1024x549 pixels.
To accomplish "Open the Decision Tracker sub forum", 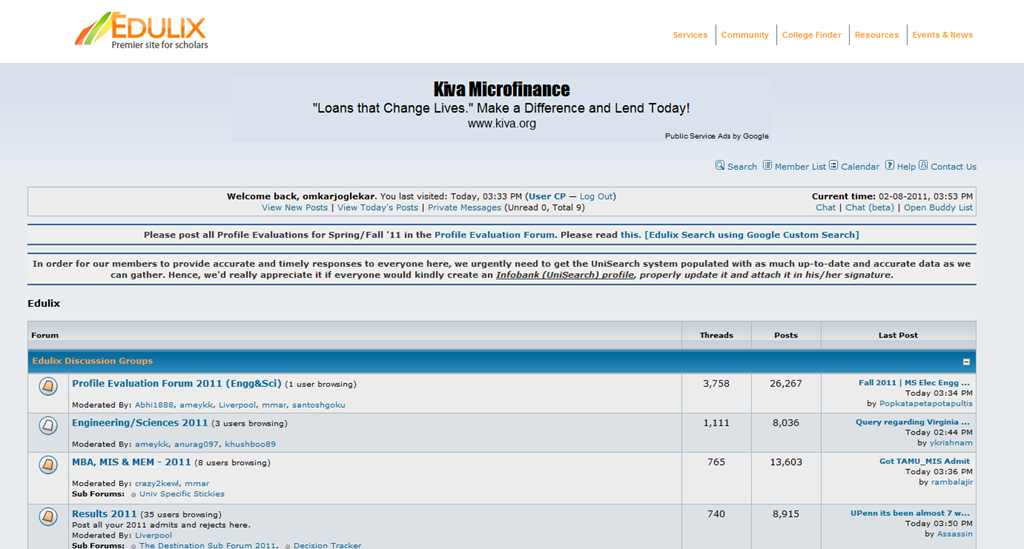I will tap(327, 545).
